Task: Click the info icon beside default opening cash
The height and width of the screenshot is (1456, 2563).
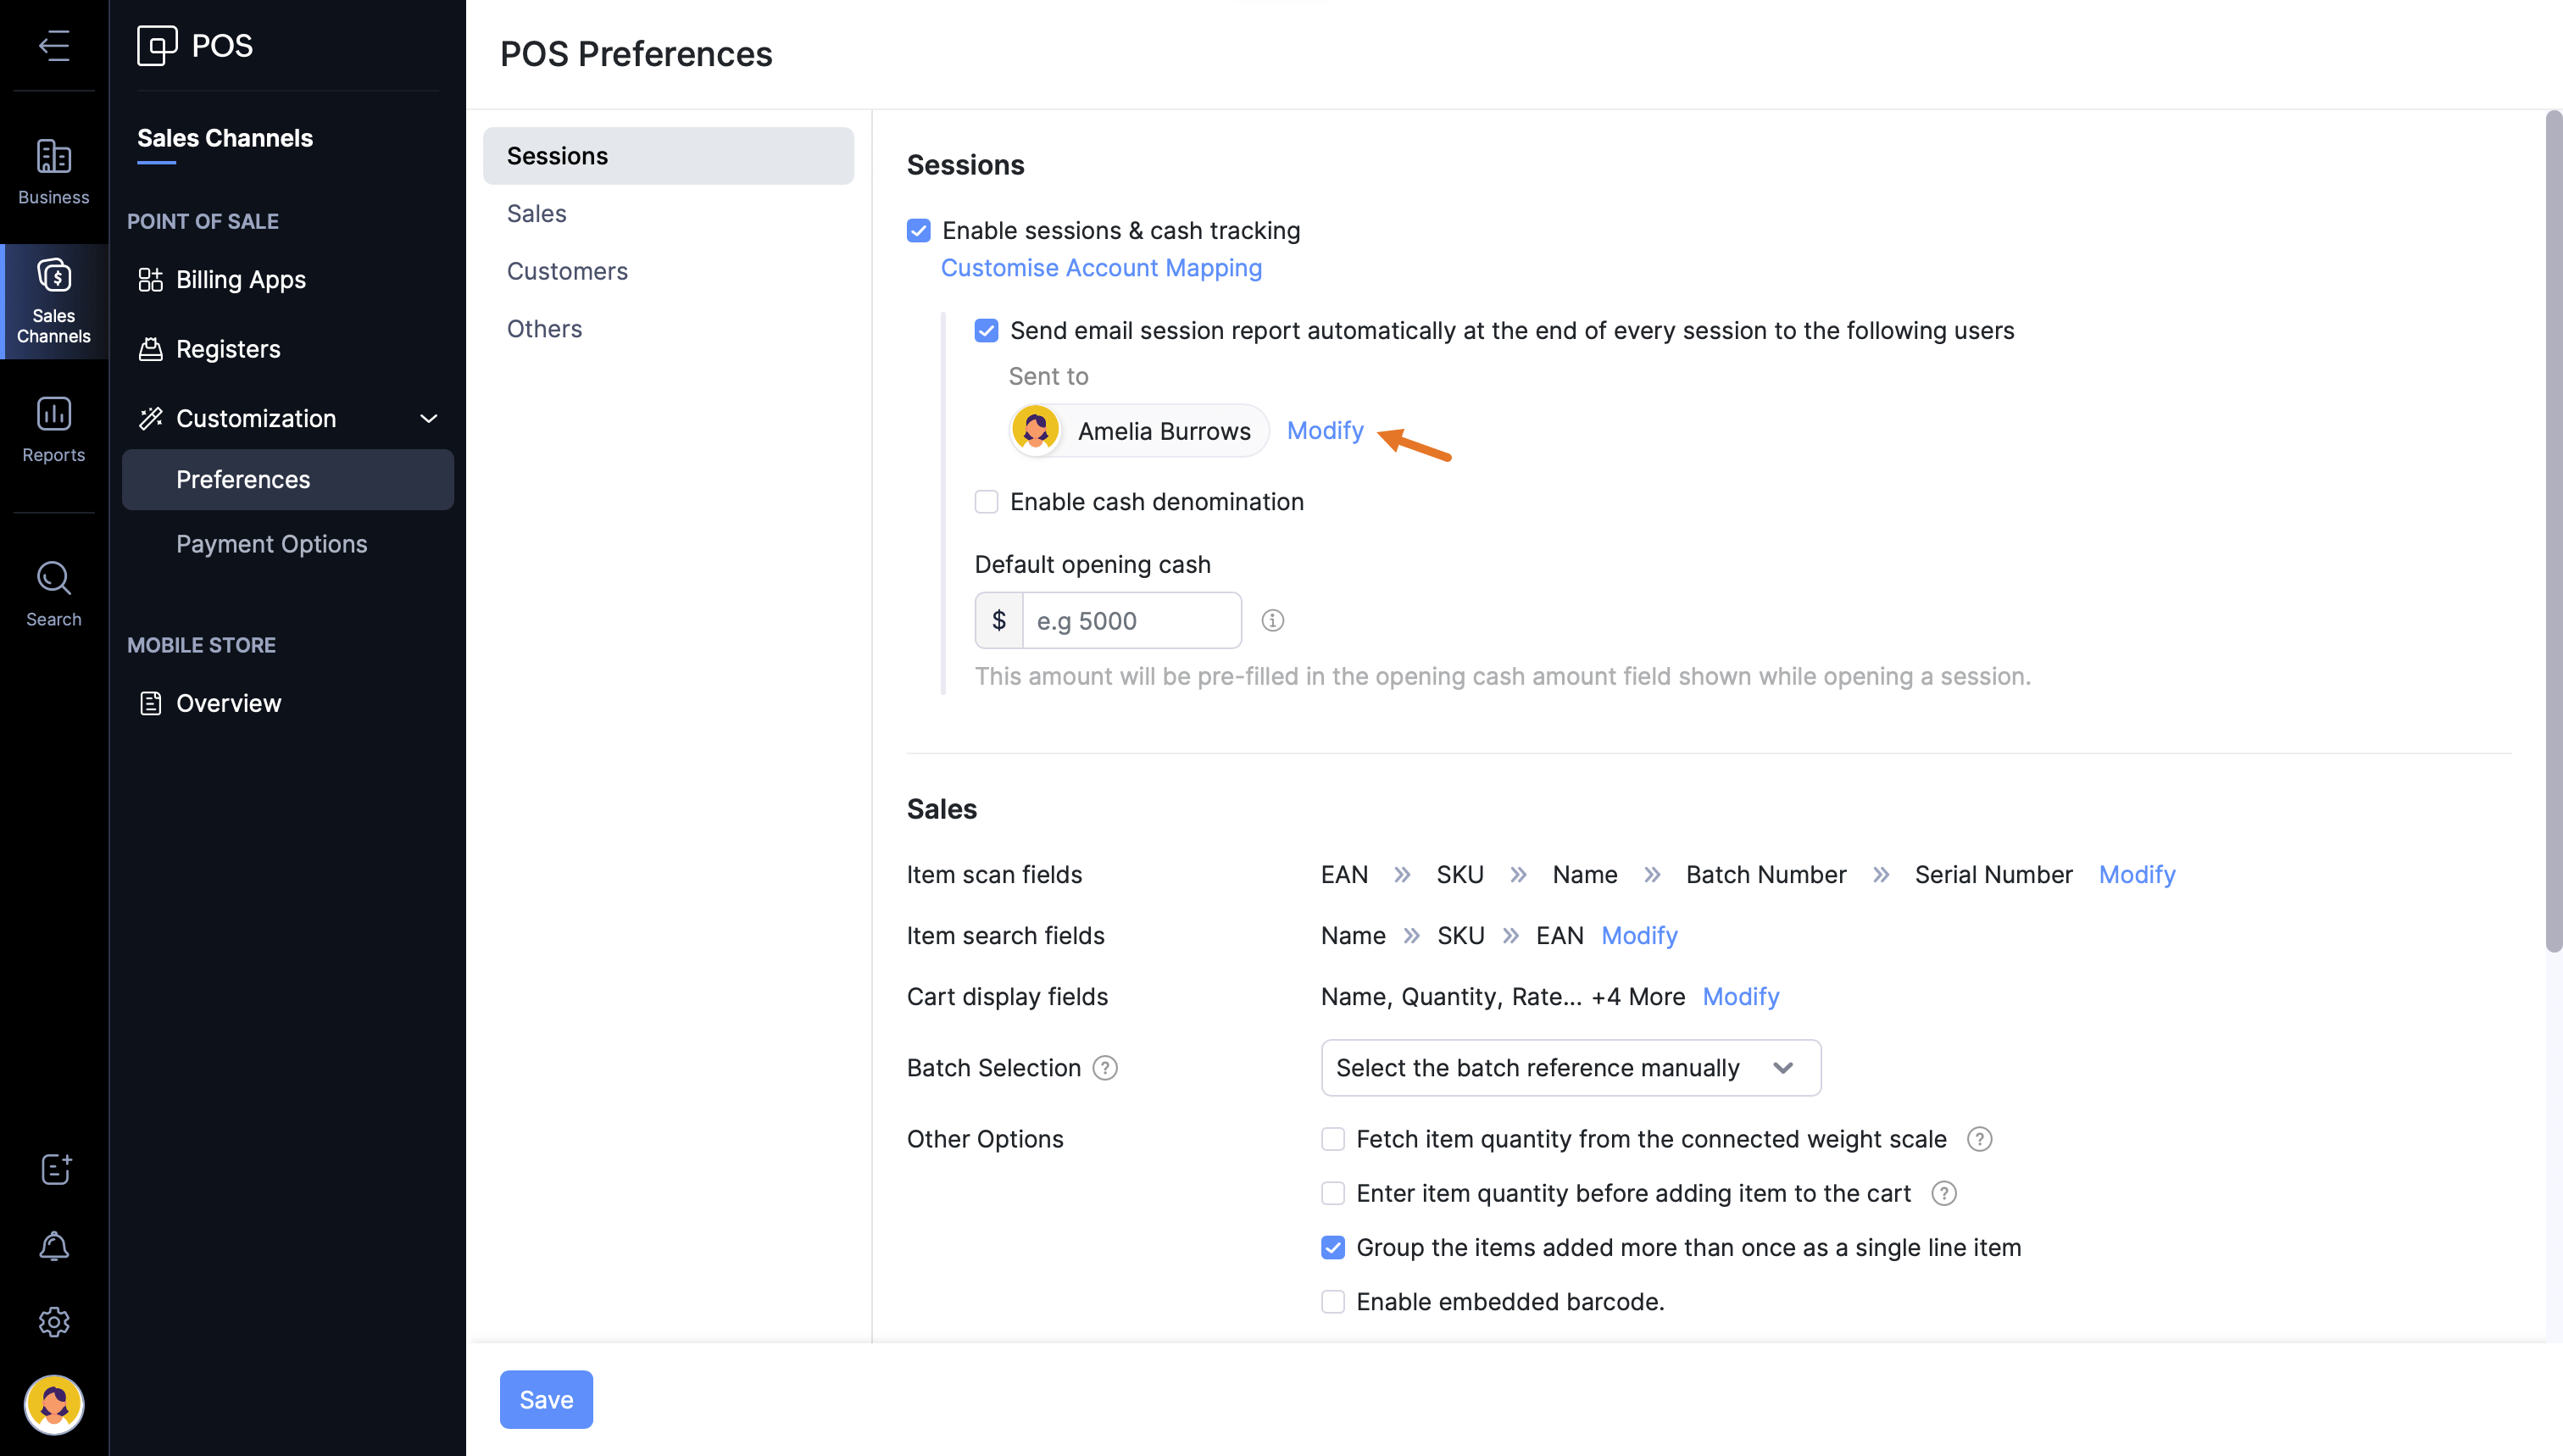Action: pyautogui.click(x=1272, y=621)
